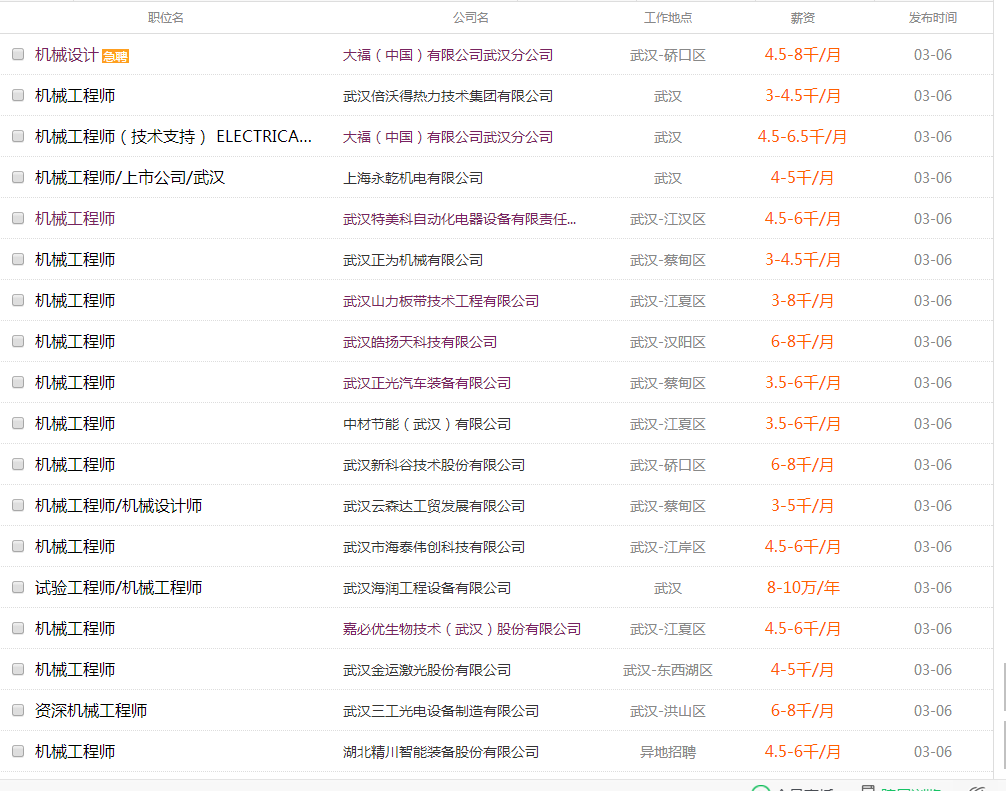Click the 4.5-6.5千/月 salary value
The image size is (1006, 791).
point(803,137)
